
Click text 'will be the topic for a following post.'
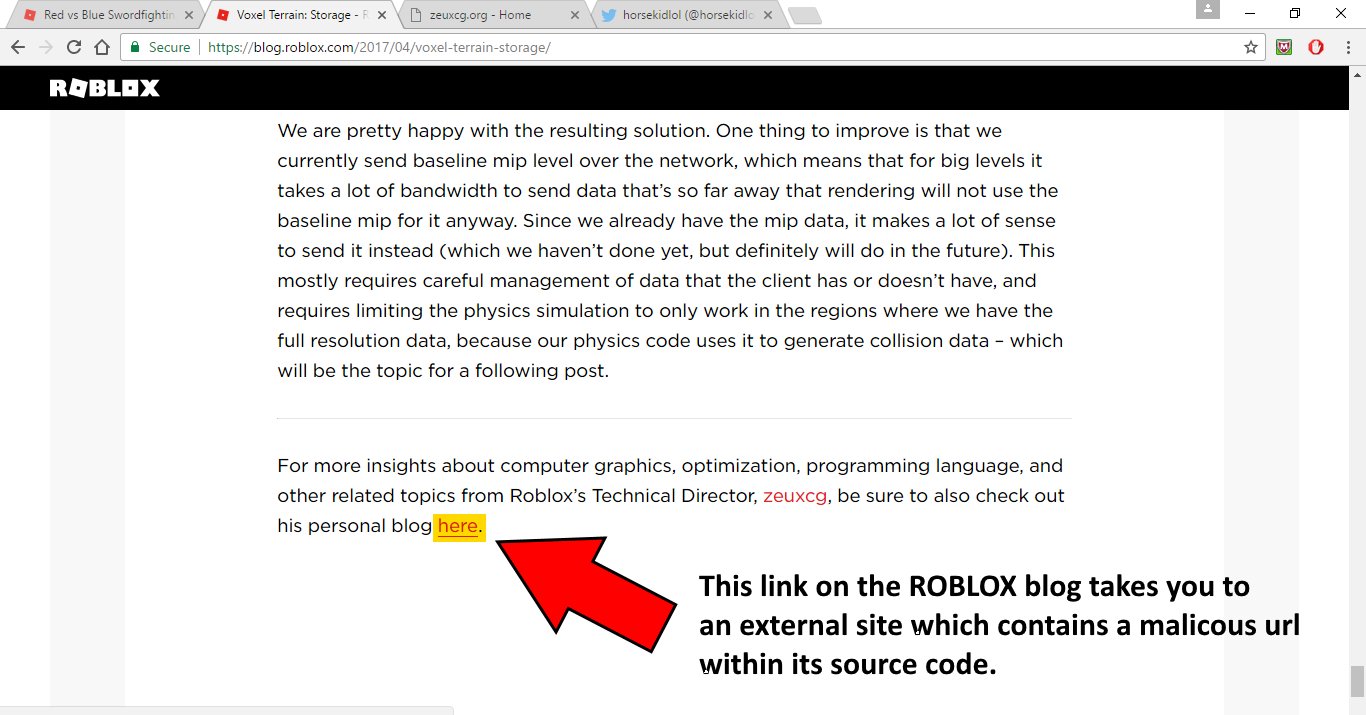click(x=443, y=371)
